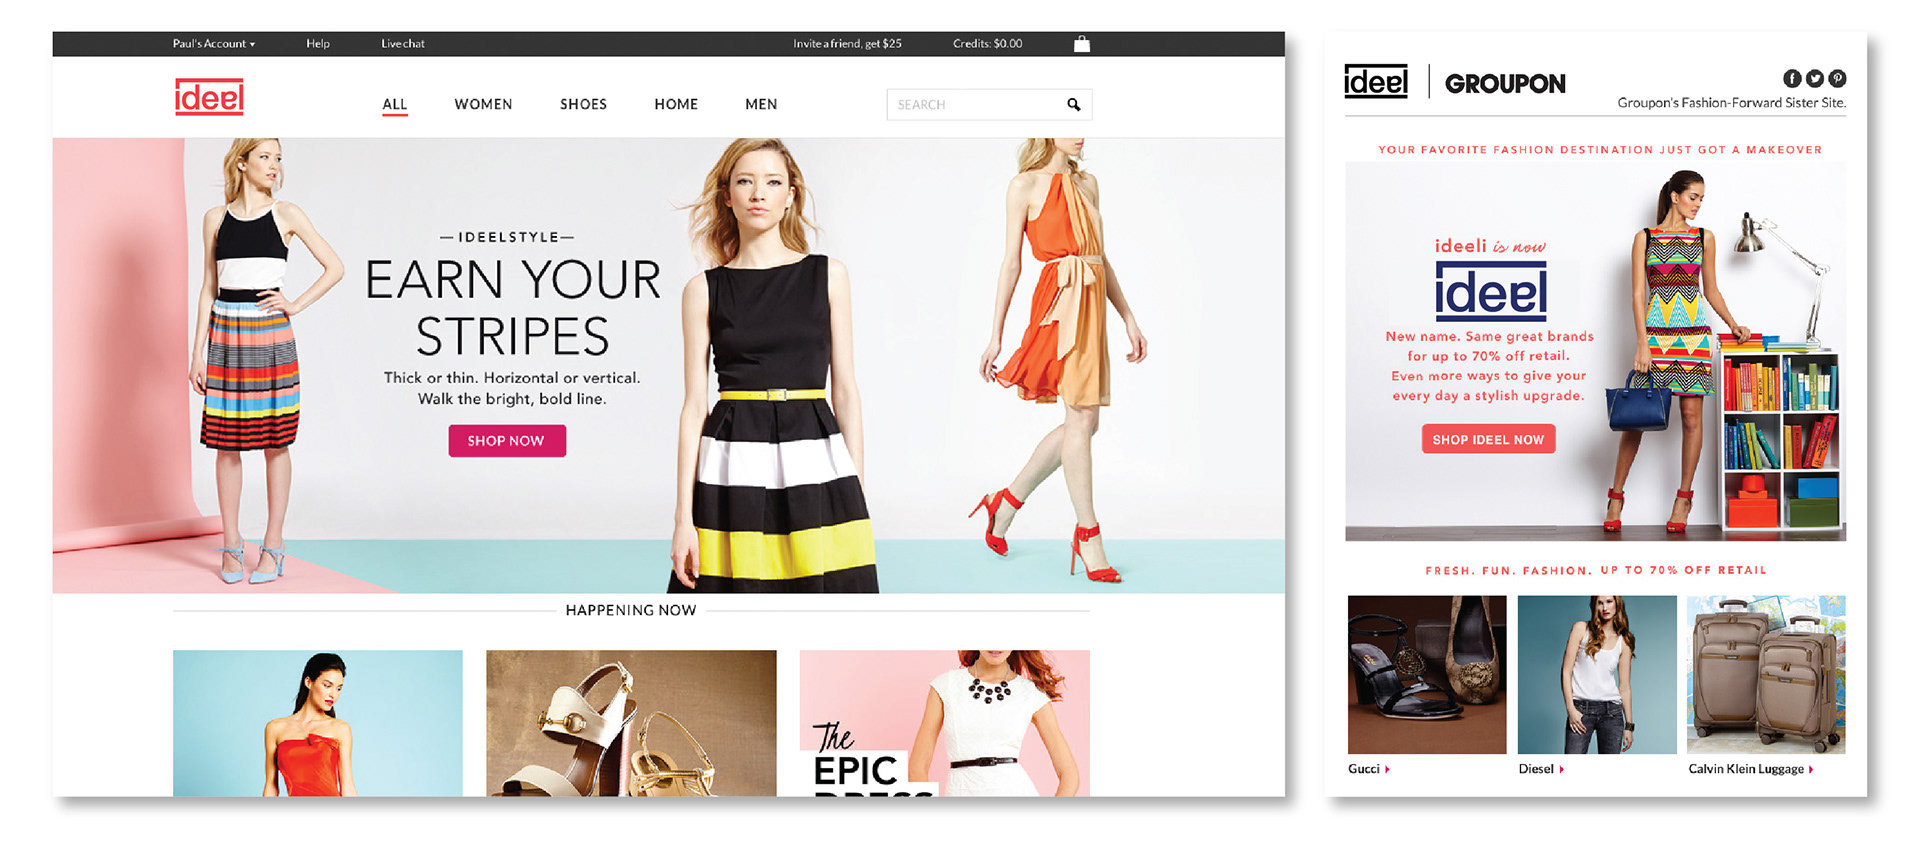Select the ALL navigation tab

395,104
